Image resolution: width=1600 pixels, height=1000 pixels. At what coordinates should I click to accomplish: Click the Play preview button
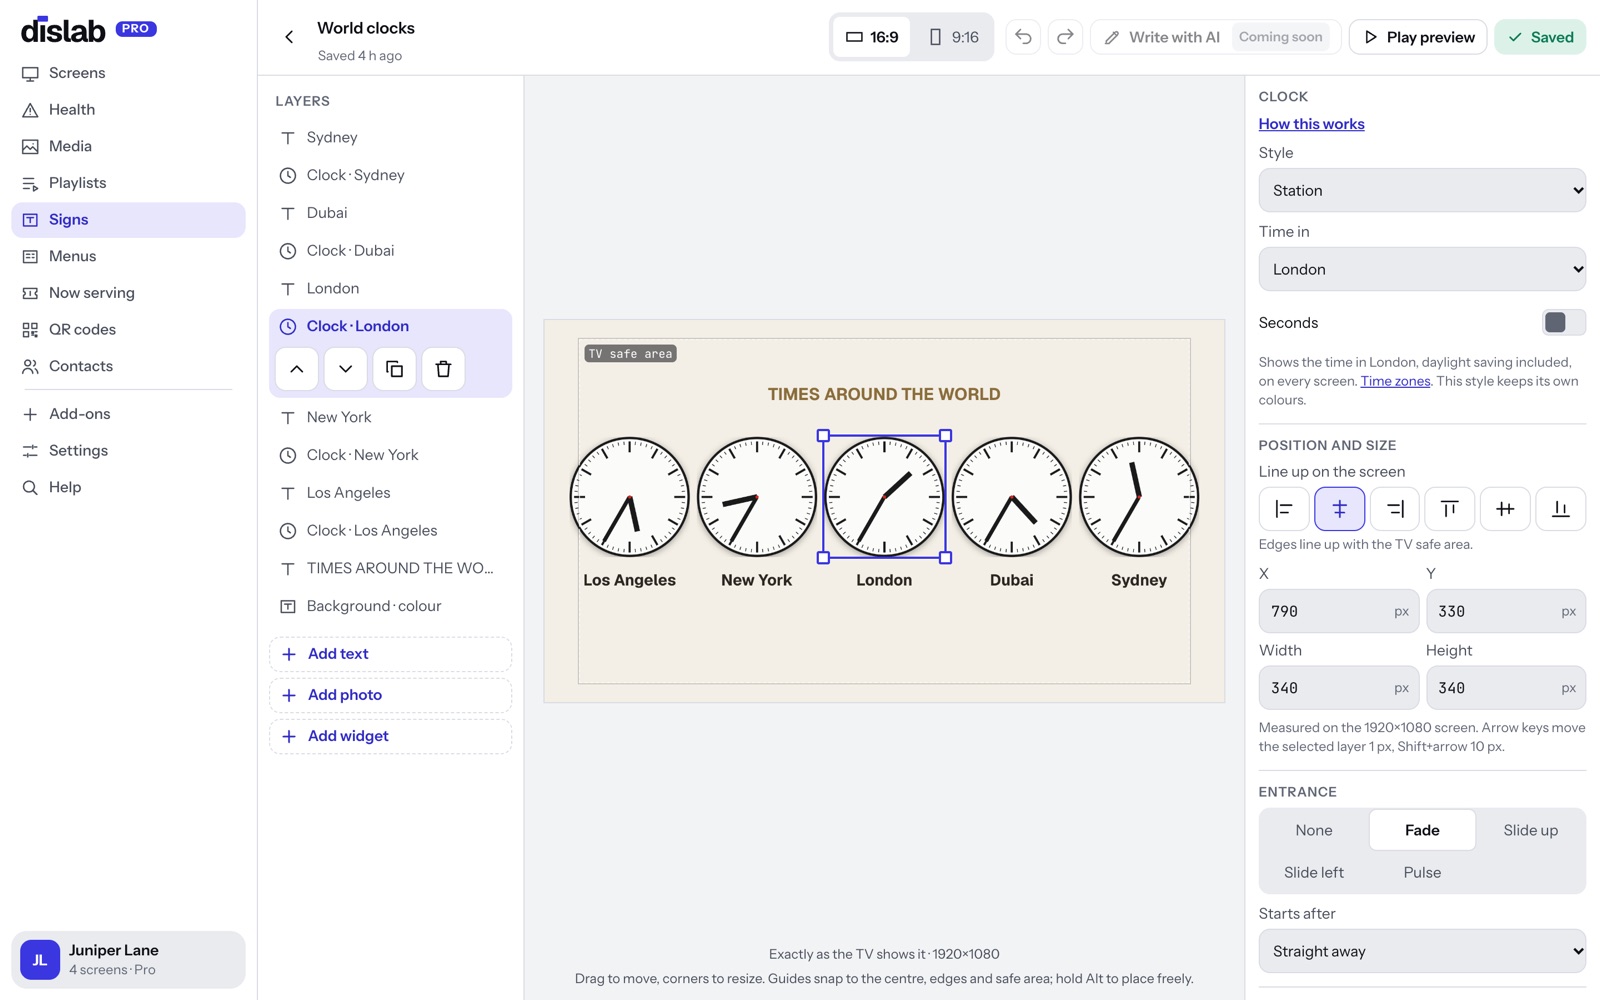(x=1418, y=37)
